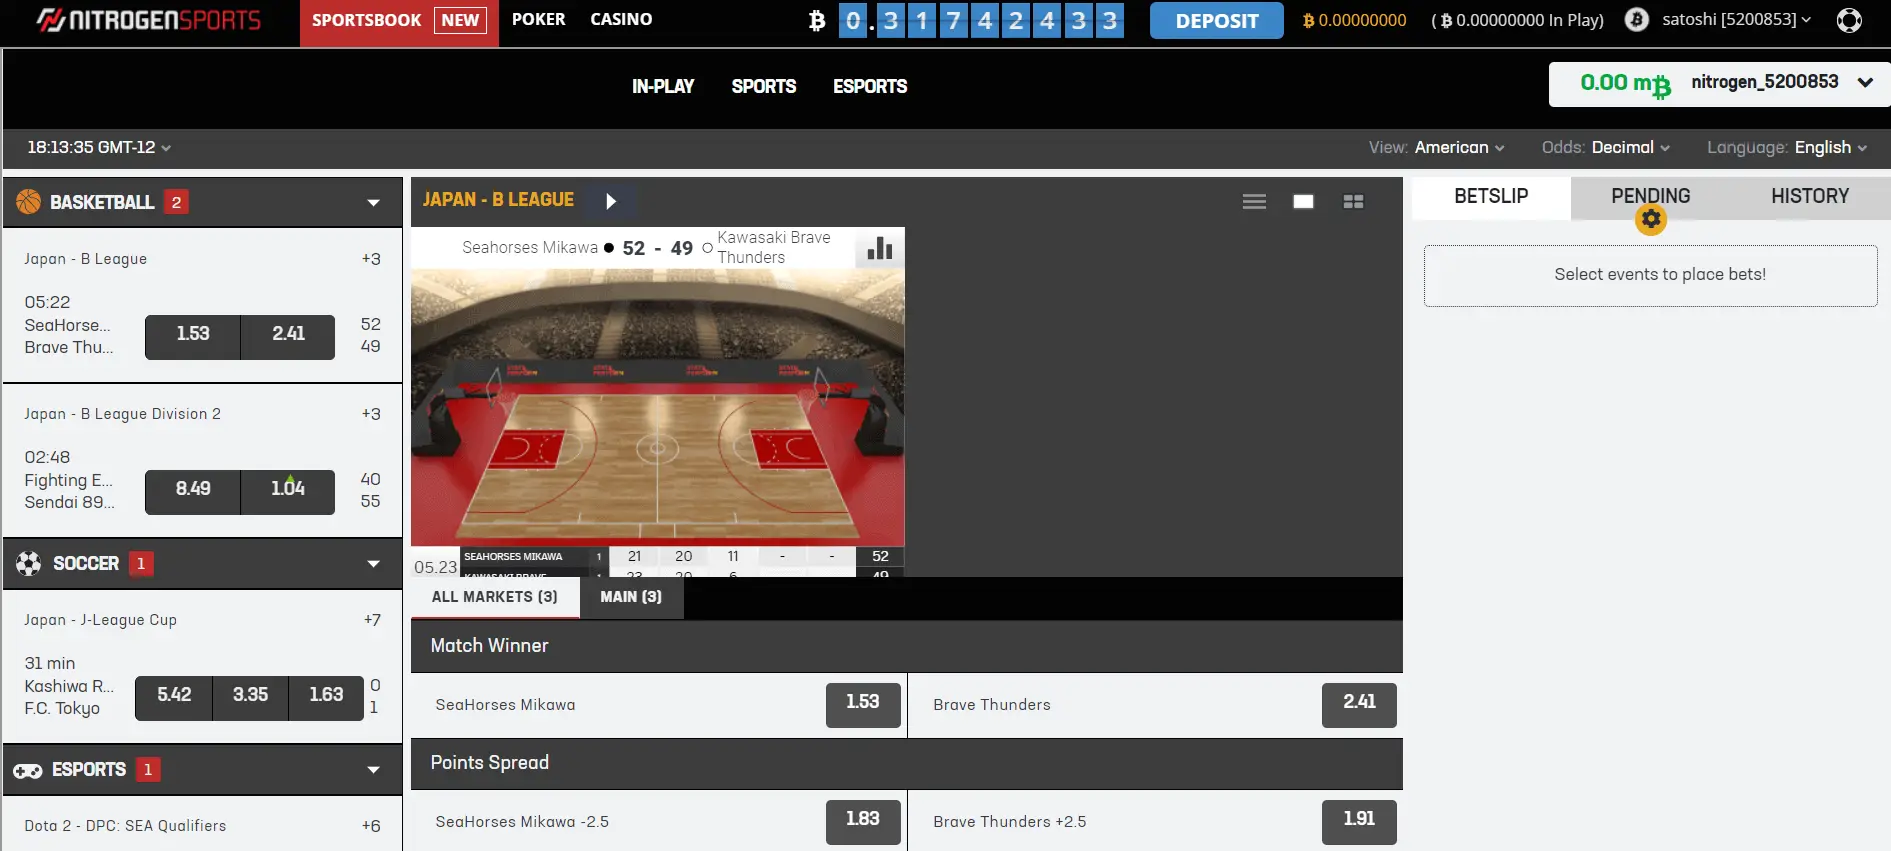This screenshot has height=851, width=1891.
Task: Open the Language English dropdown
Action: pos(1787,148)
